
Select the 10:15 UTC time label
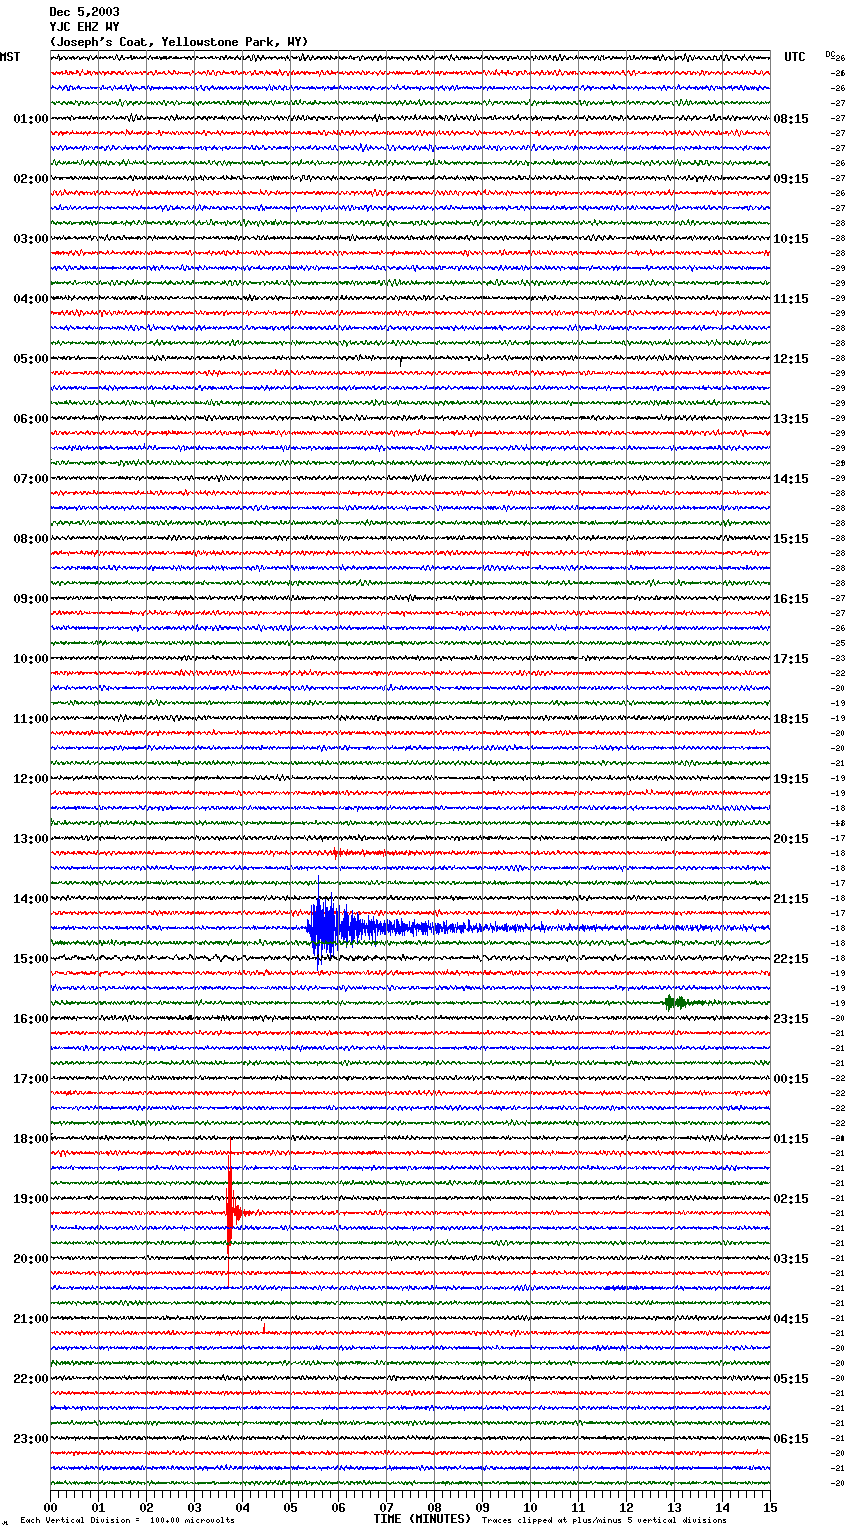point(791,239)
